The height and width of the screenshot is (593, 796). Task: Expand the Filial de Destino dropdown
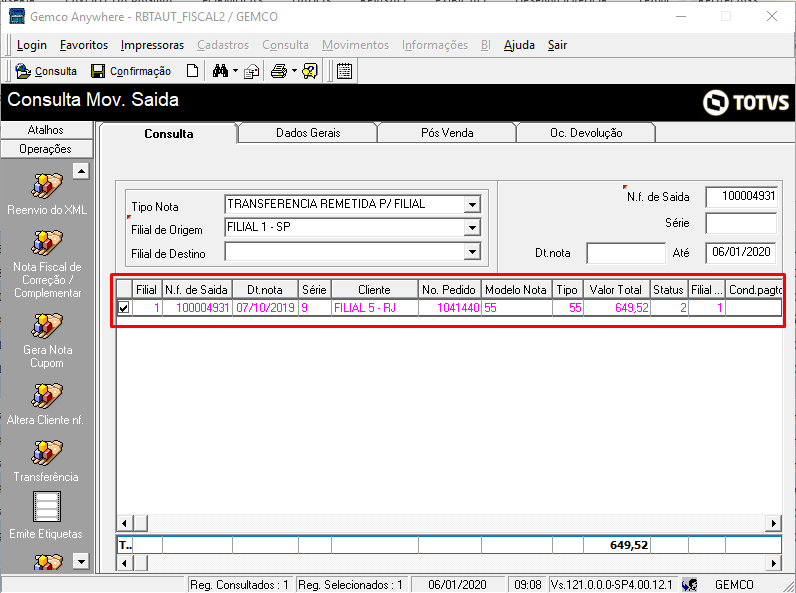tap(472, 252)
